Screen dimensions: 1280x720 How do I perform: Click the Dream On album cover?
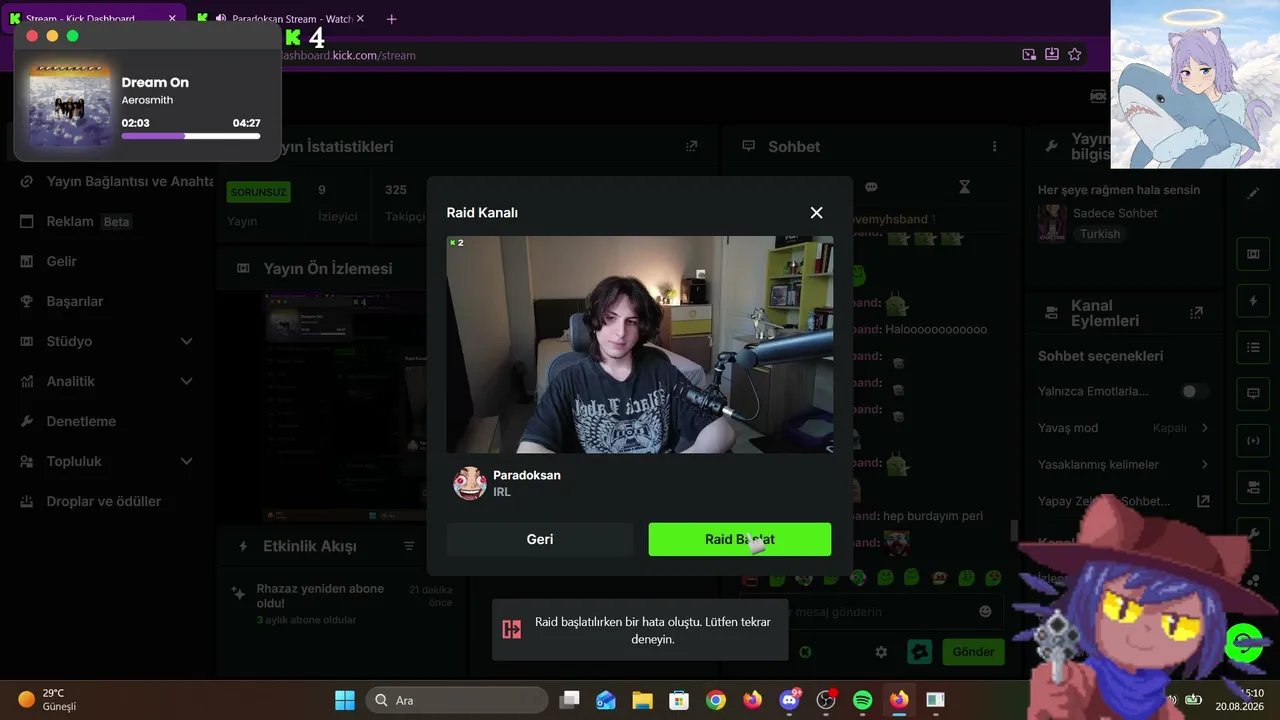70,106
